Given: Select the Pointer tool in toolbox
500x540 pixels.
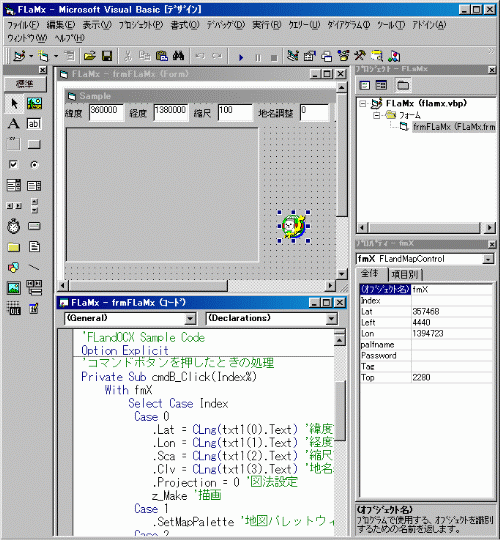Looking at the screenshot, I should tap(14, 103).
